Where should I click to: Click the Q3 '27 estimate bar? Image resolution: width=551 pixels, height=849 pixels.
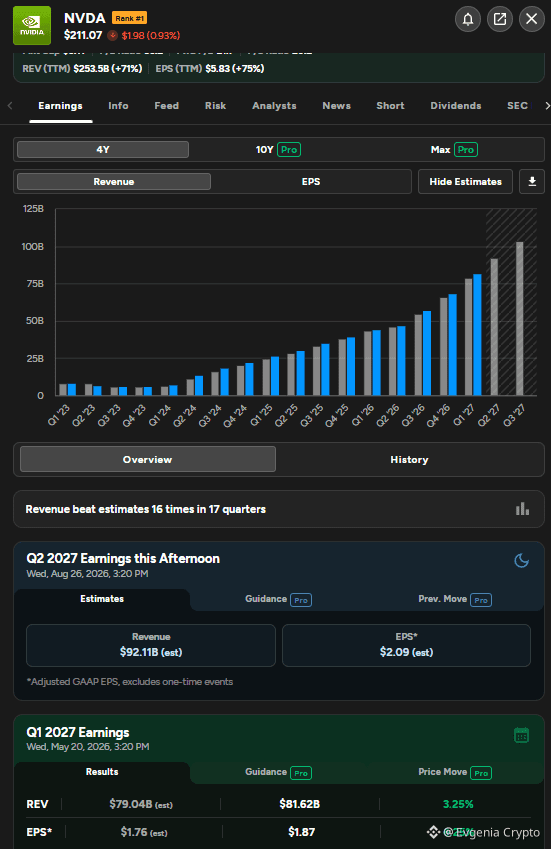pos(520,318)
